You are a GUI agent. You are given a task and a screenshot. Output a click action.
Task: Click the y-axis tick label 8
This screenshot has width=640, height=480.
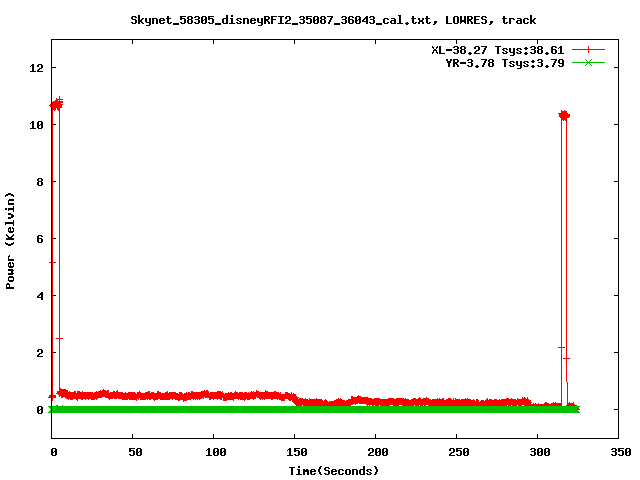coord(40,182)
